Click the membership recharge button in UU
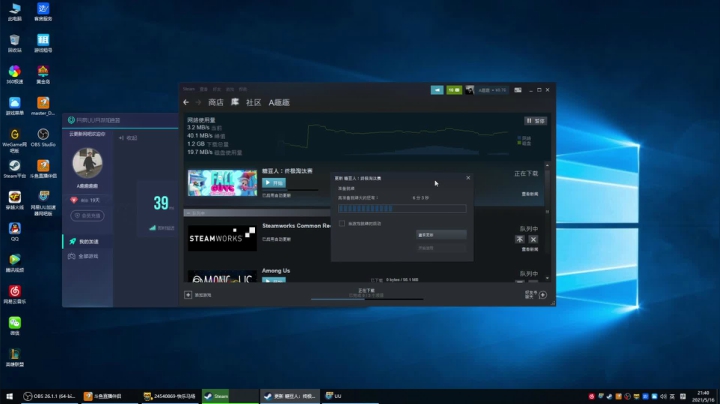The height and width of the screenshot is (404, 720). [x=87, y=215]
